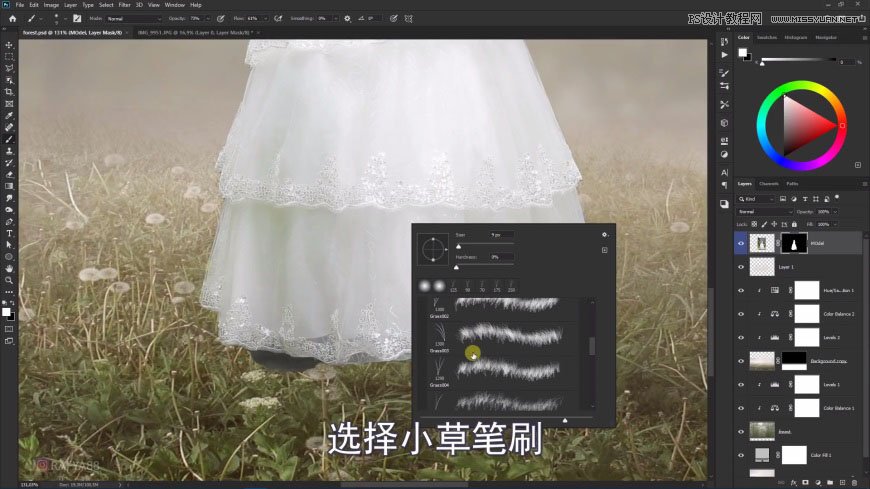Select the Crop tool

pos(9,92)
